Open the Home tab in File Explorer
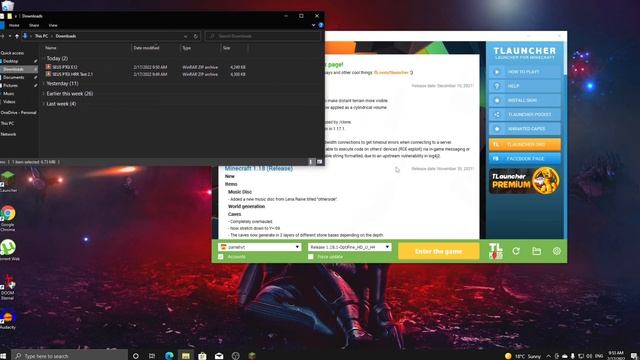640x360 pixels. [14, 25]
